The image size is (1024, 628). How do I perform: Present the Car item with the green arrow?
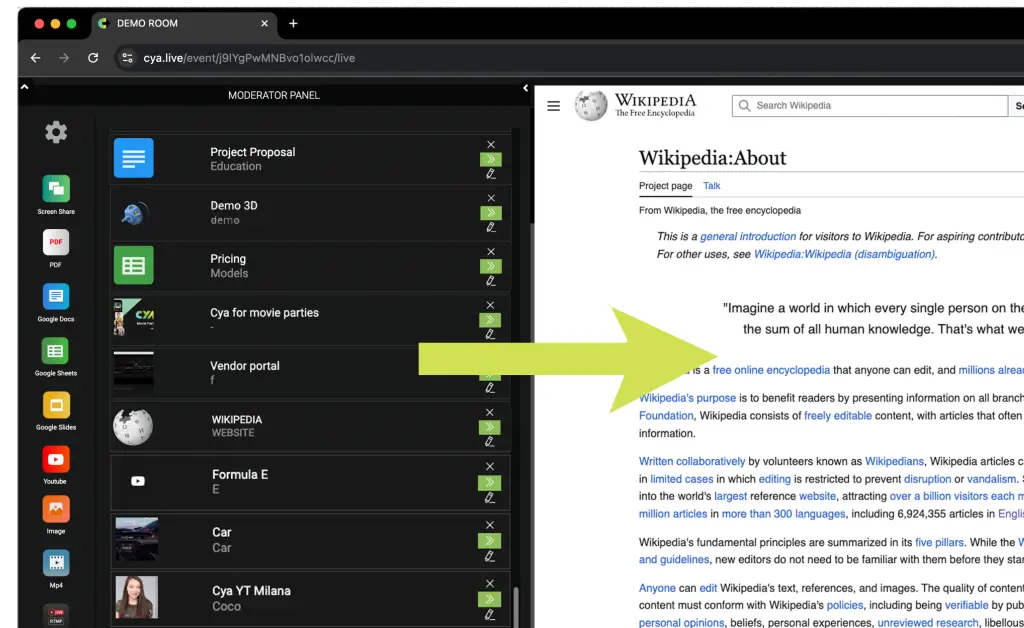click(490, 541)
